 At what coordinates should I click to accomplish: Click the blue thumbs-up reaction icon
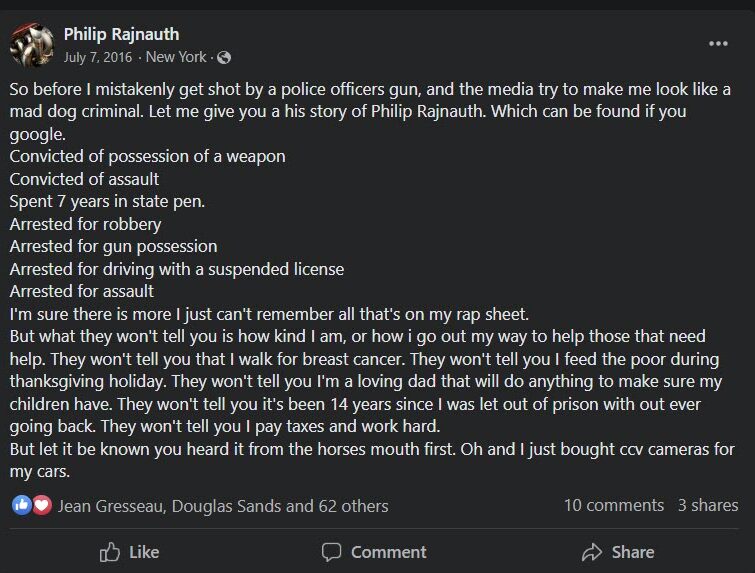point(21,505)
